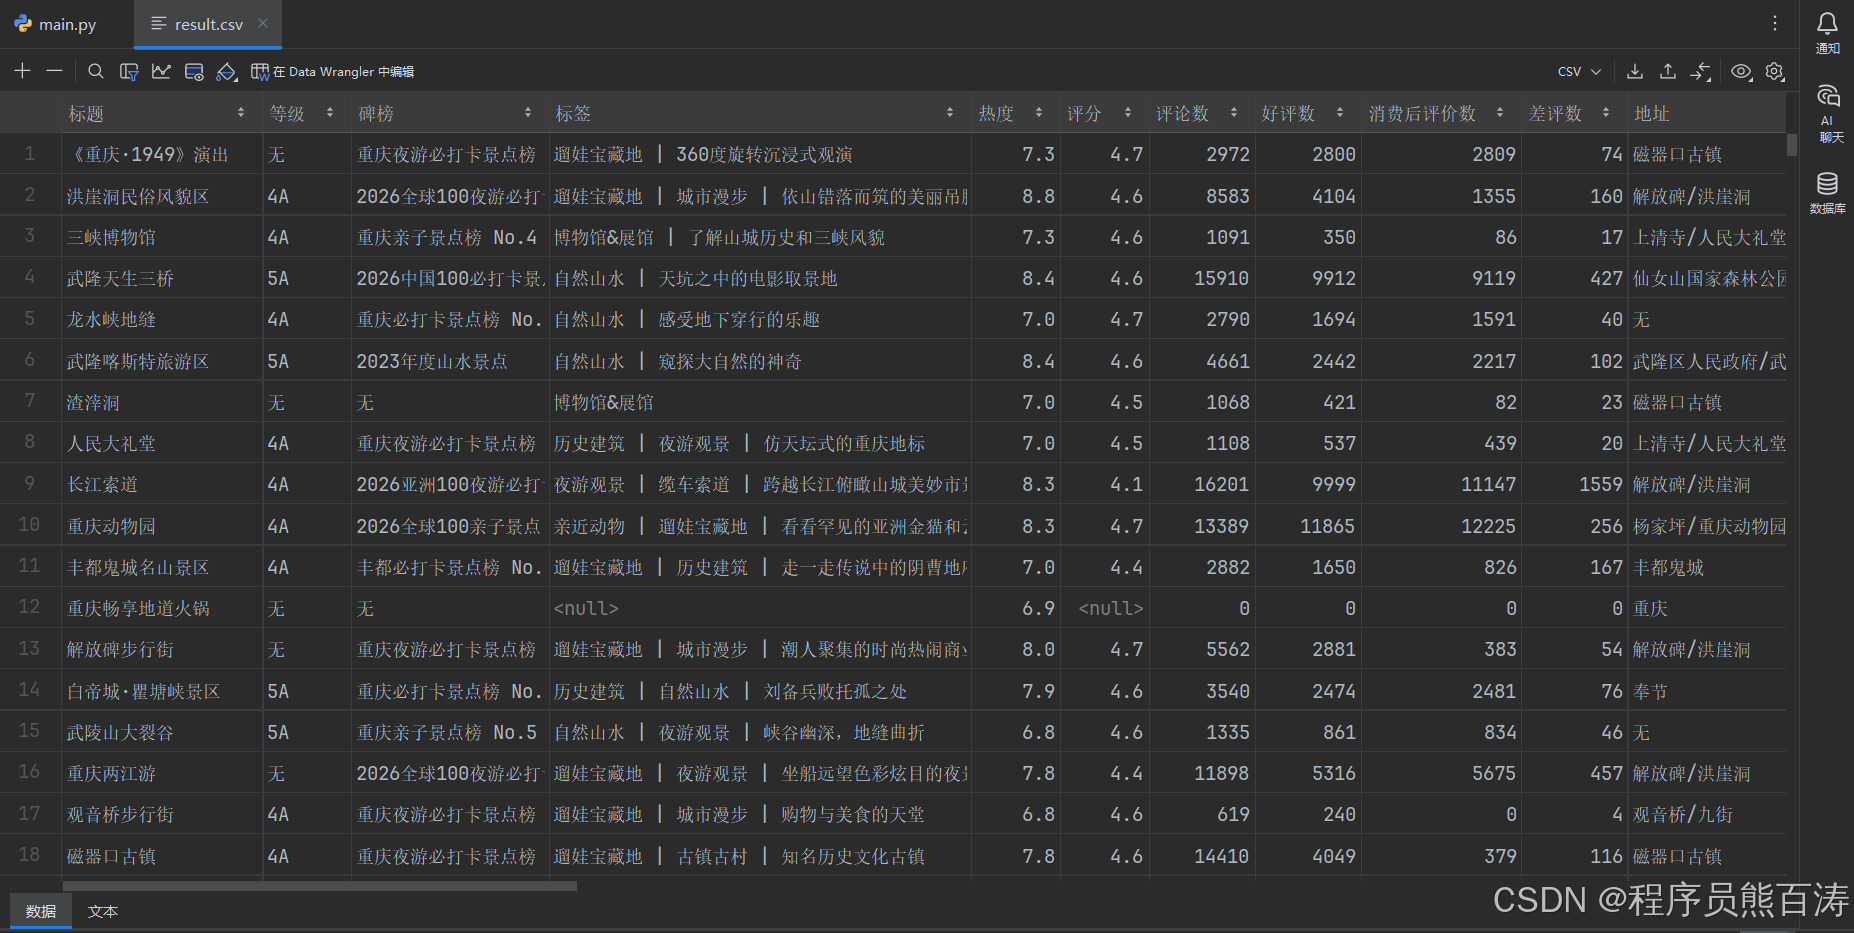The width and height of the screenshot is (1854, 933).
Task: Open the notifications bell panel
Action: (x=1827, y=32)
